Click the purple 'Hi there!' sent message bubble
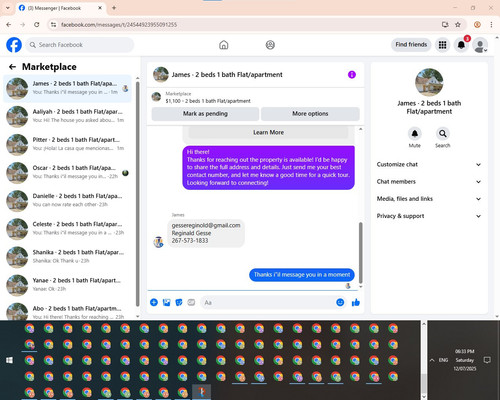The image size is (500, 400). (x=268, y=168)
